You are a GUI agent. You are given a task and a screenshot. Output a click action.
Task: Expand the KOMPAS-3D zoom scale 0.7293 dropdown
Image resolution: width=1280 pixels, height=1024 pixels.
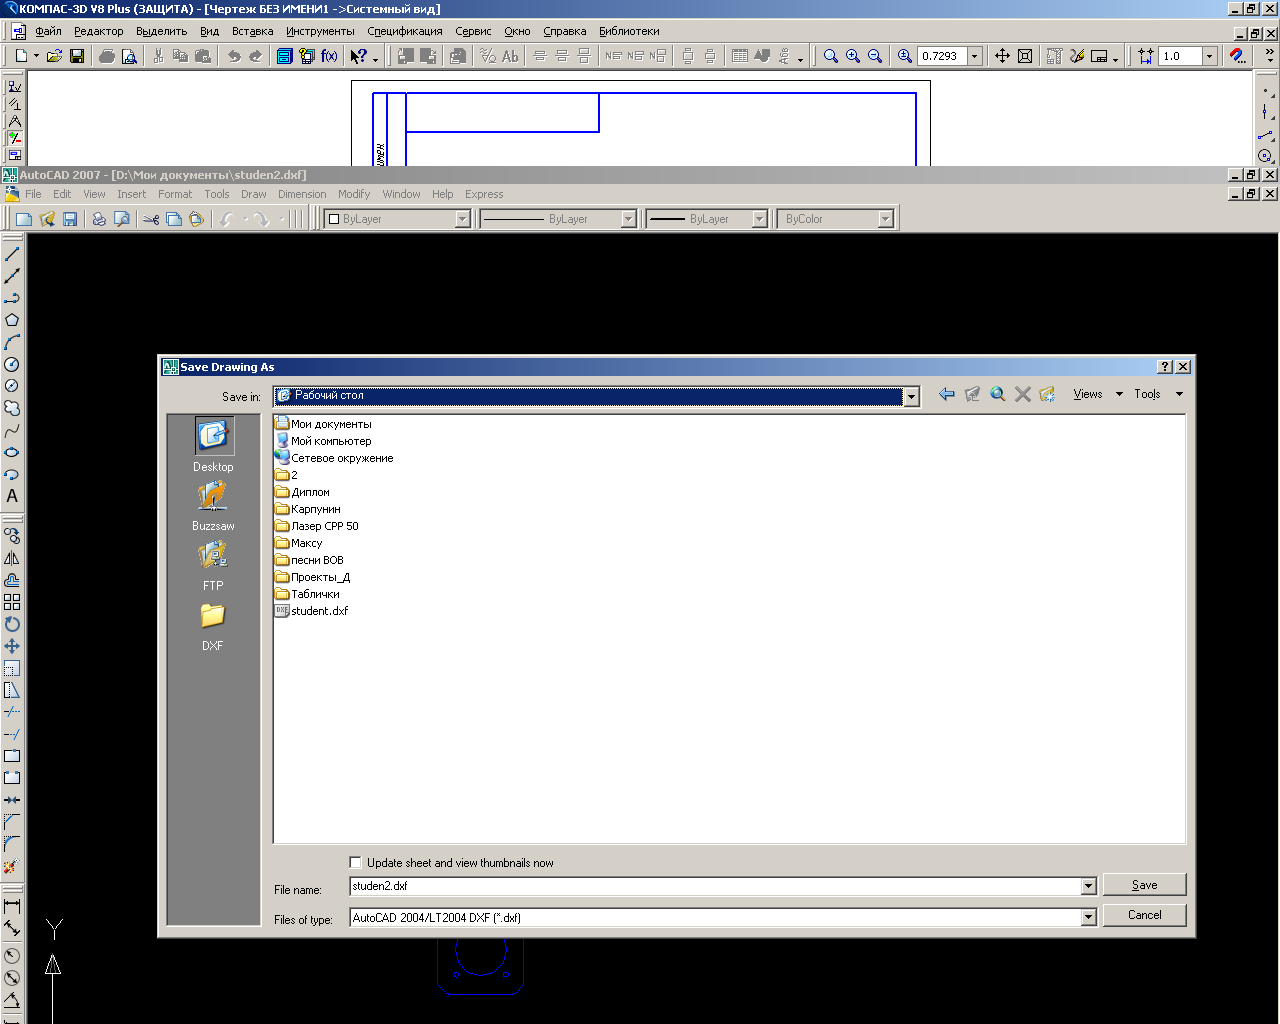tap(974, 56)
